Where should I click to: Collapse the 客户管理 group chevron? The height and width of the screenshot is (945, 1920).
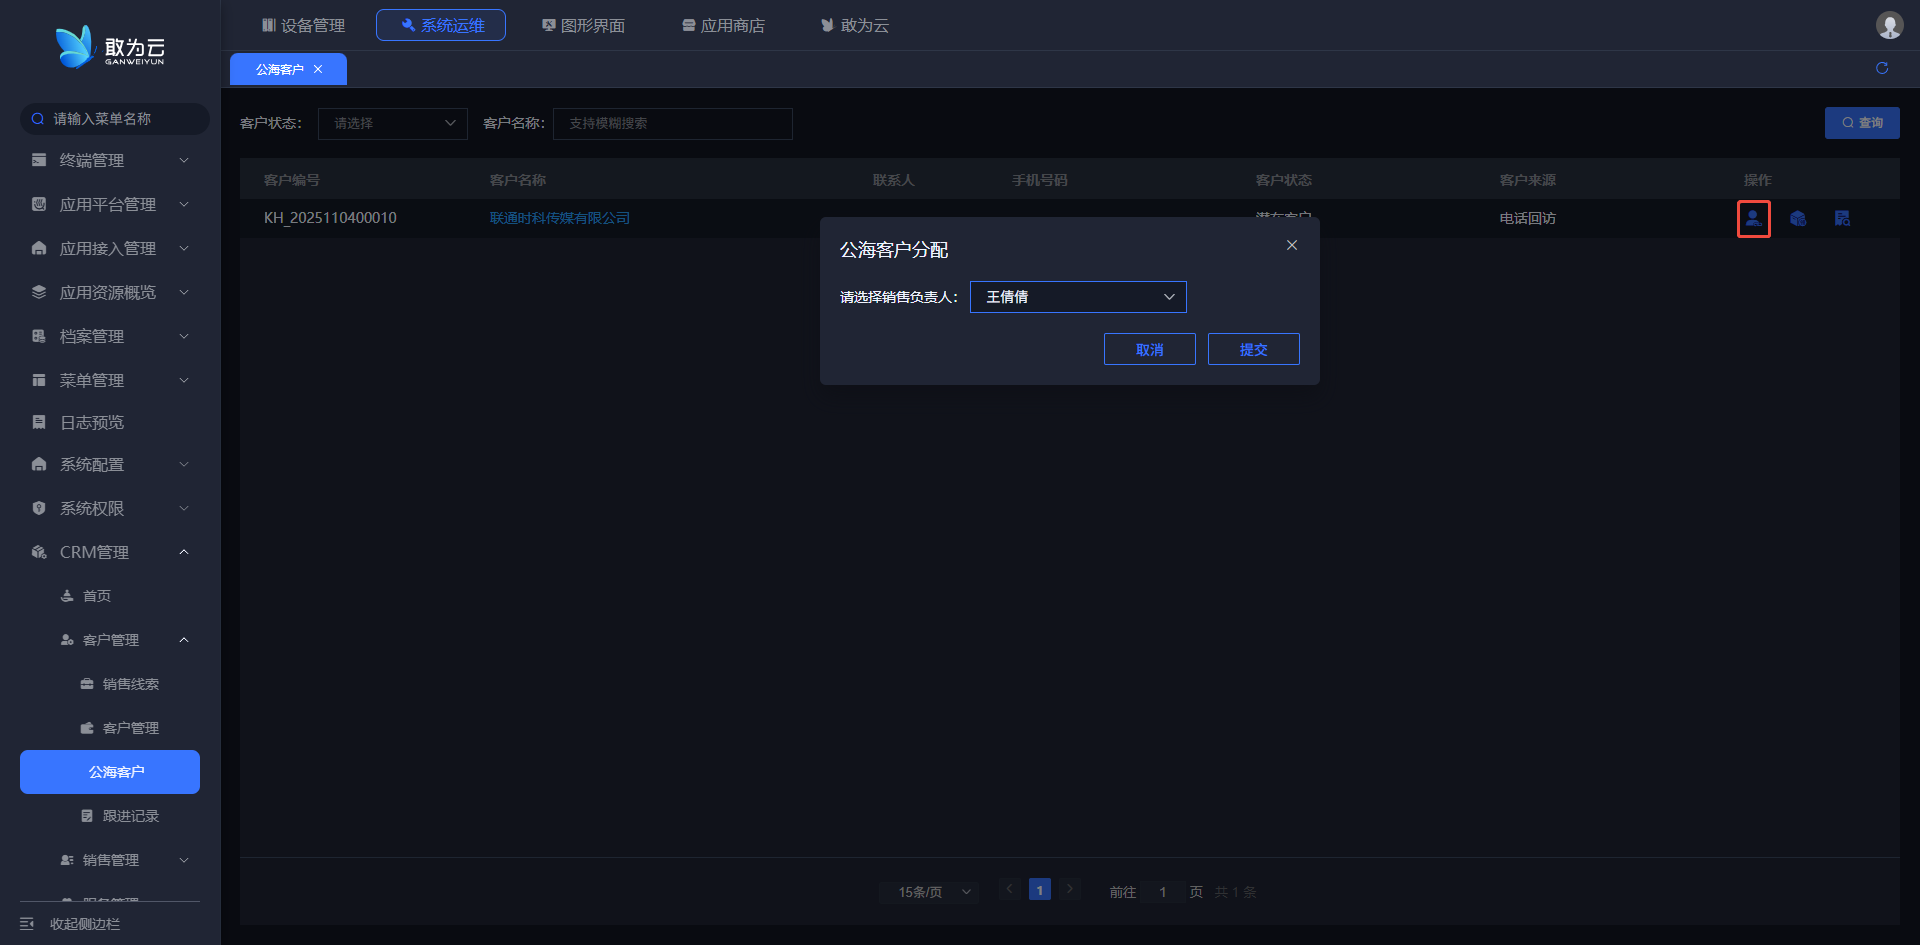pos(184,640)
